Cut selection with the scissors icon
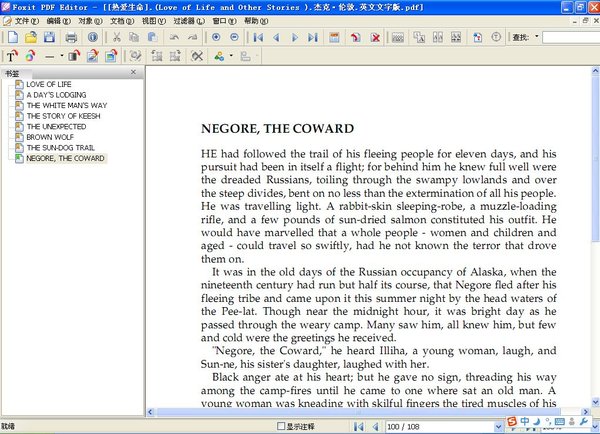The width and height of the screenshot is (600, 434). tap(117, 37)
